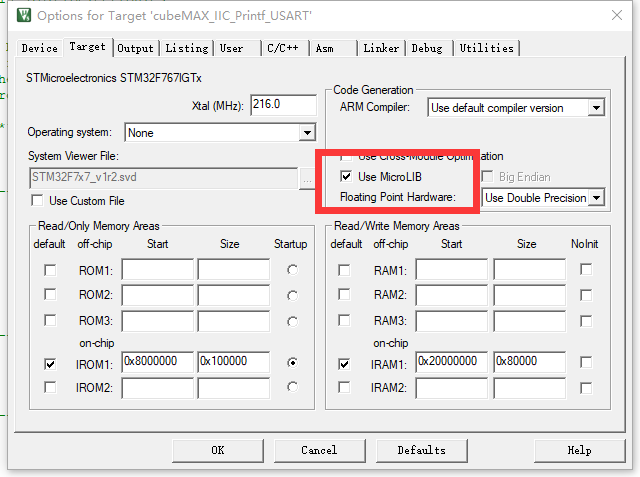Select the IROM2 Startup radio button
Viewport: 640px width, 477px height.
pos(292,387)
